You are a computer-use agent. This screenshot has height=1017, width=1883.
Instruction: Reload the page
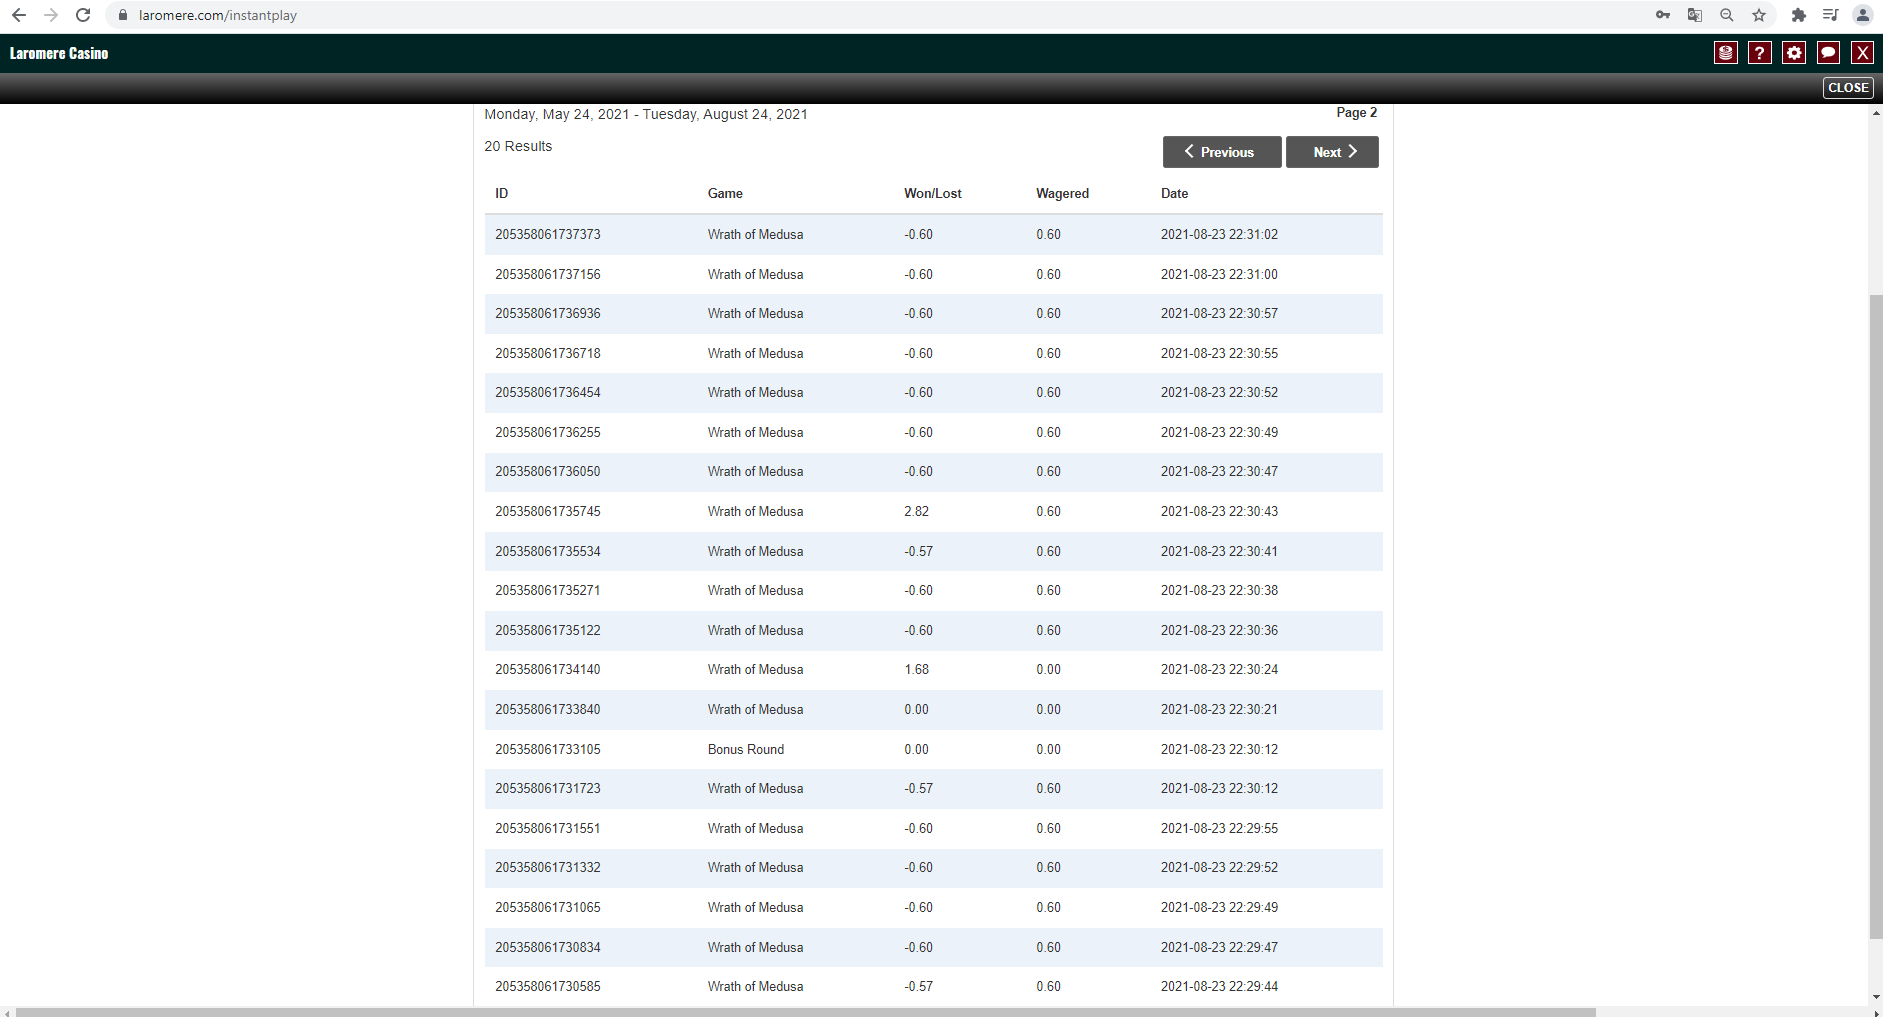coord(83,15)
